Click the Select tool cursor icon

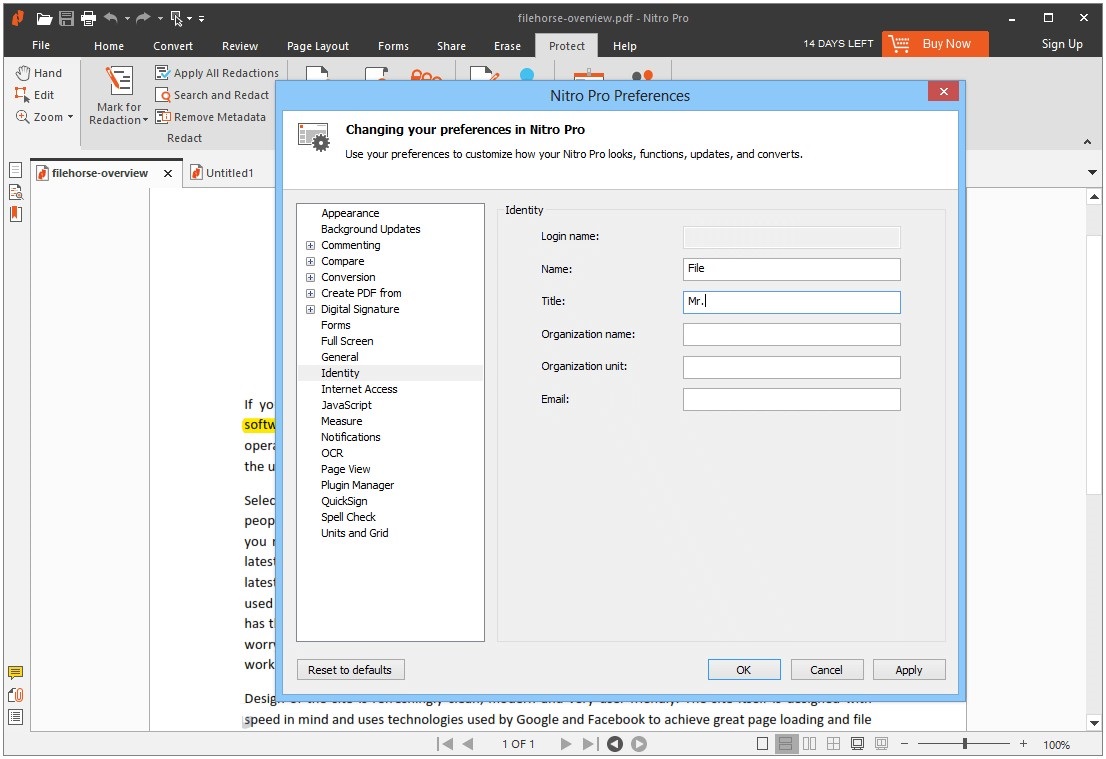tap(176, 19)
